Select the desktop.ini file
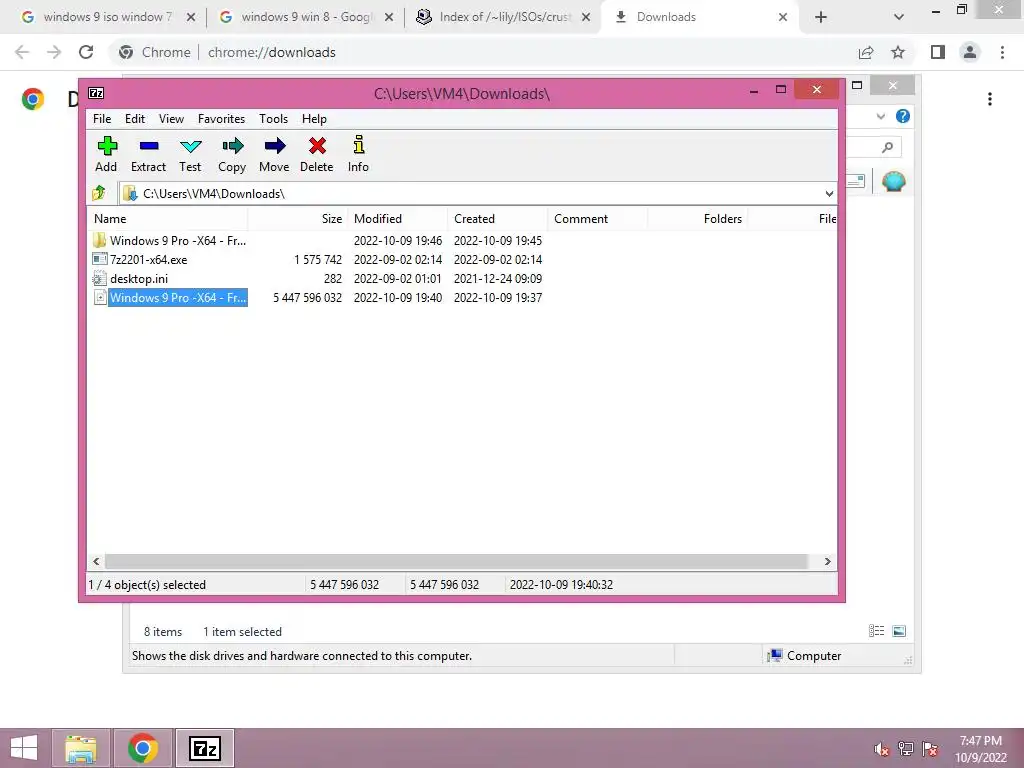This screenshot has height=768, width=1024. pos(131,278)
